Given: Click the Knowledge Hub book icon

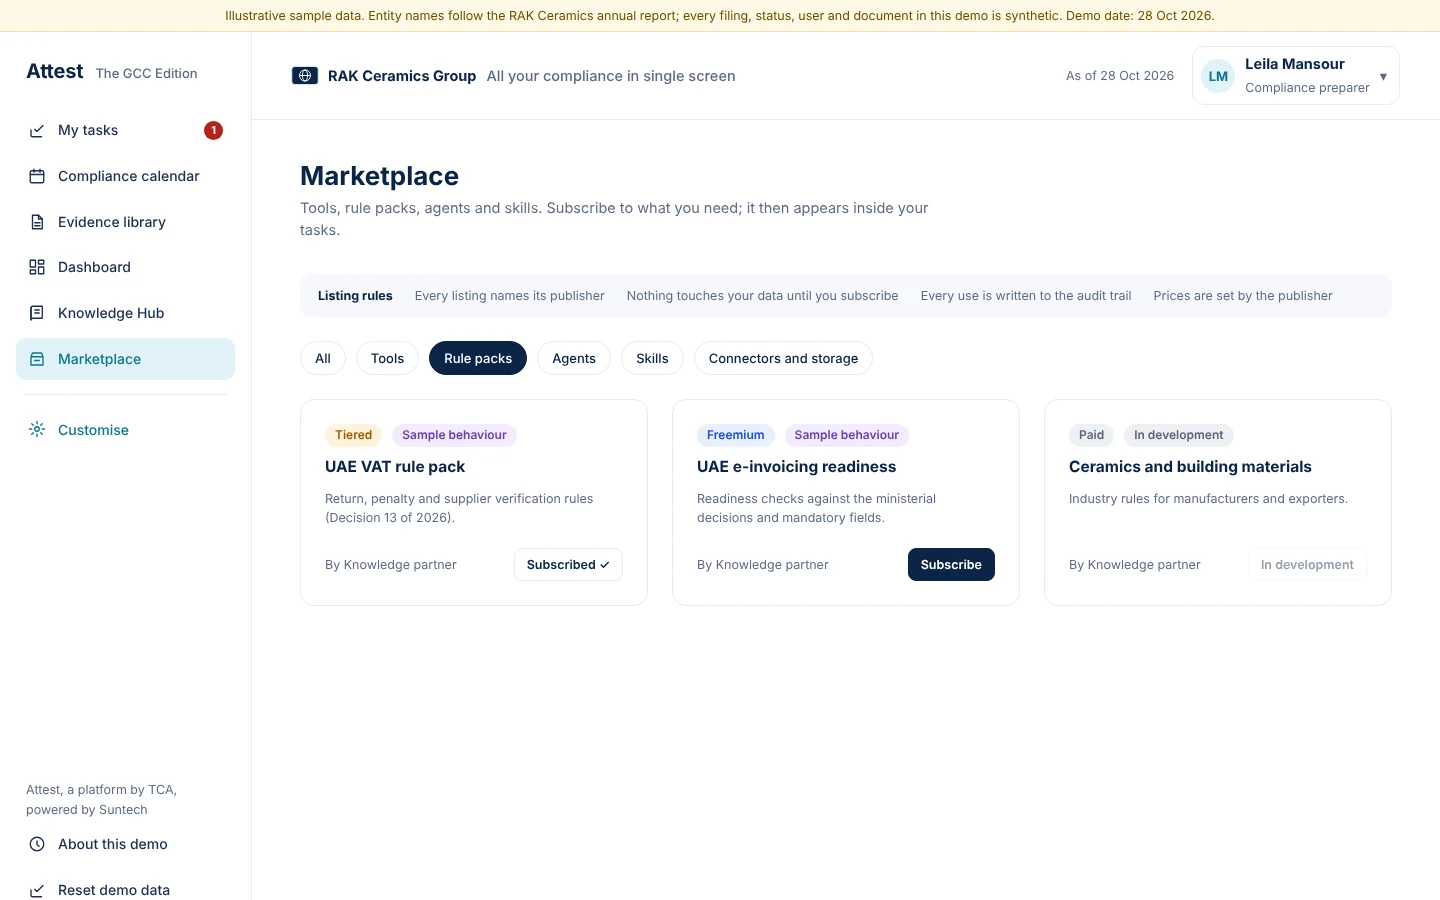Looking at the screenshot, I should [x=37, y=313].
